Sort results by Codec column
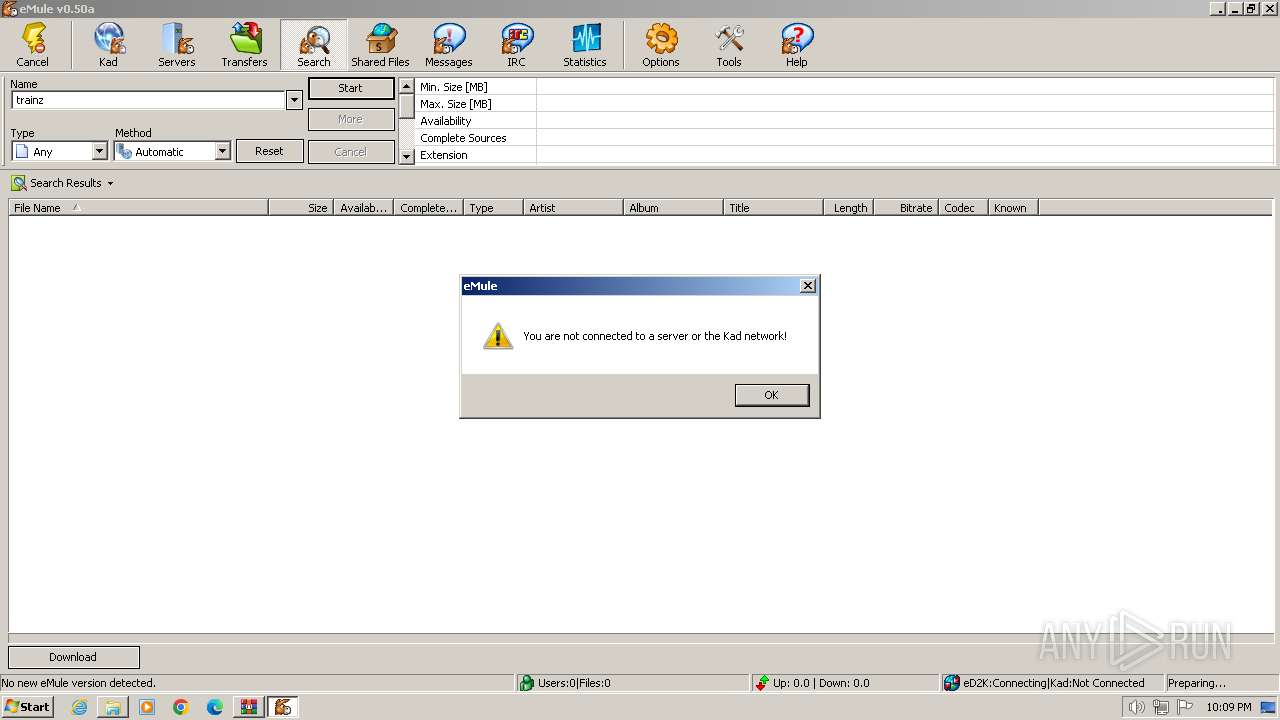The width and height of the screenshot is (1280, 720). [x=963, y=208]
